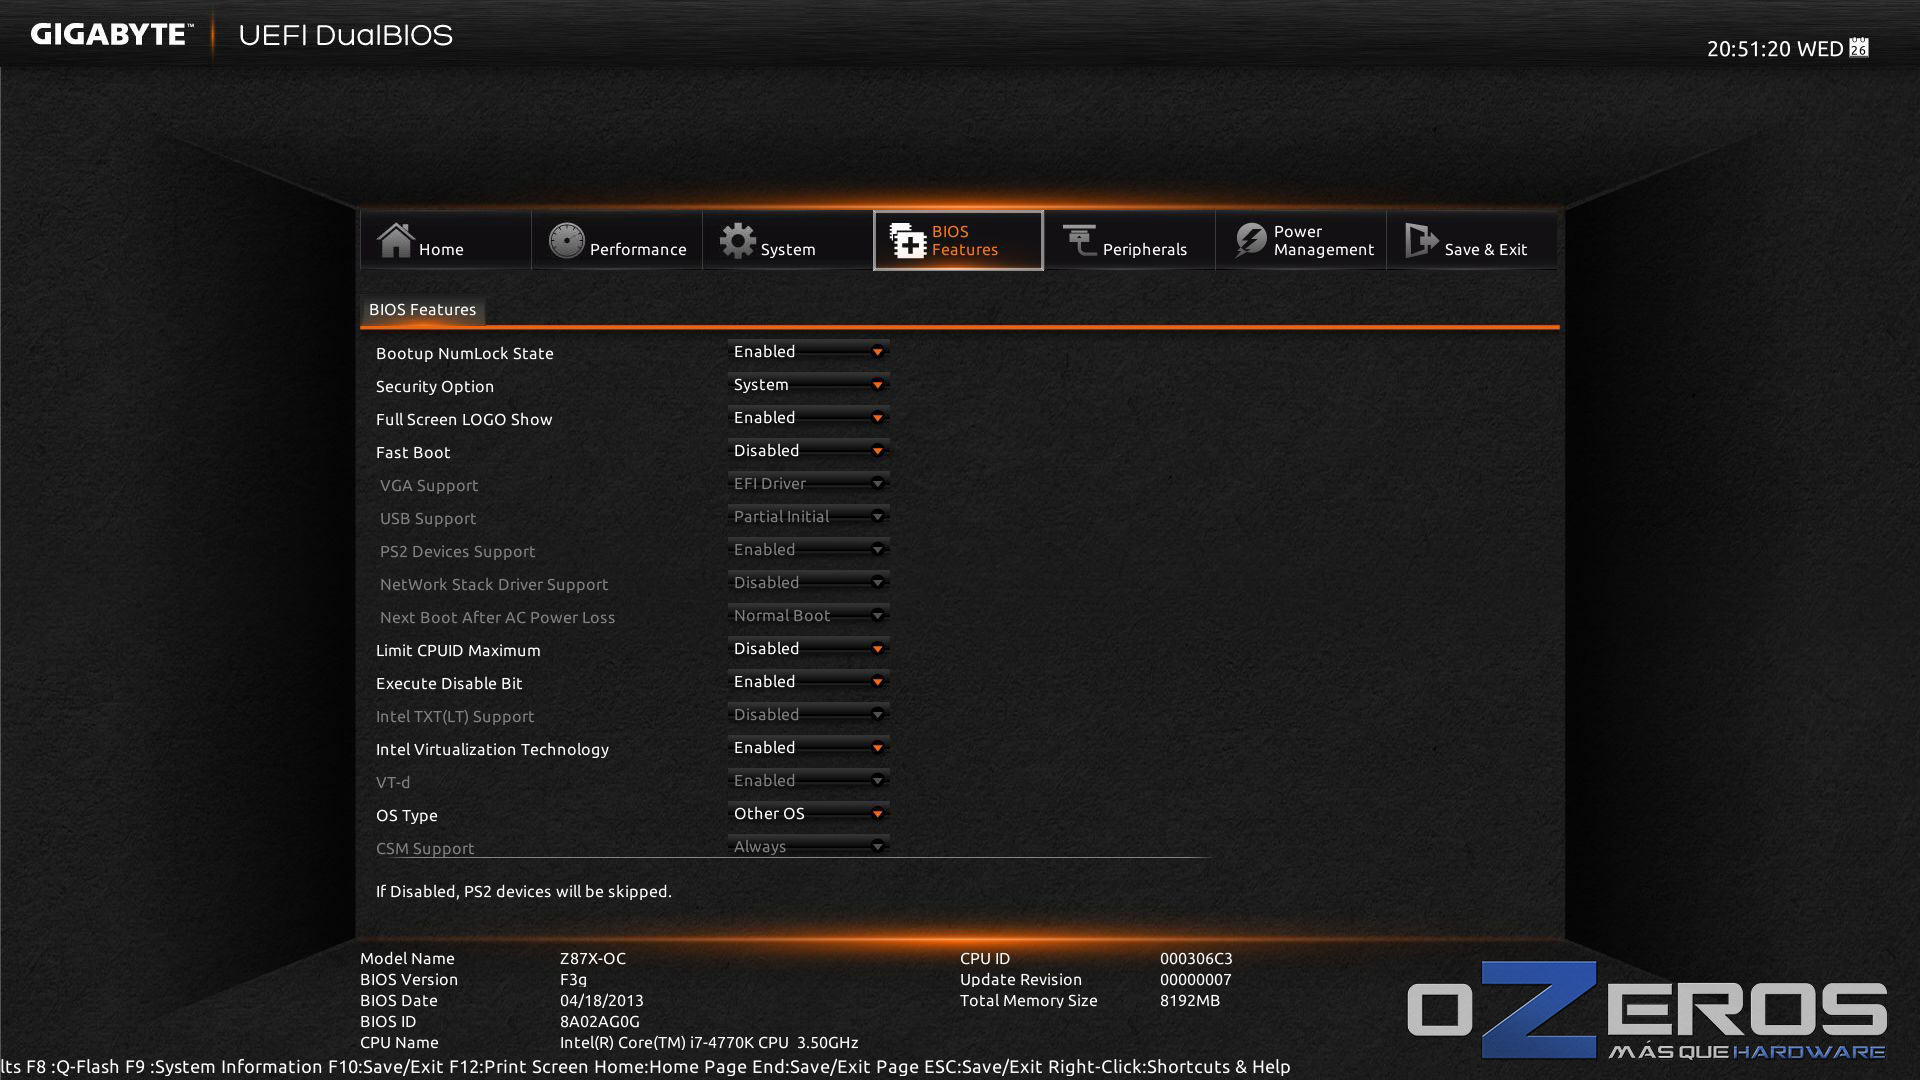
Task: Select the Limit CPUID Maximum label
Action: click(x=458, y=650)
